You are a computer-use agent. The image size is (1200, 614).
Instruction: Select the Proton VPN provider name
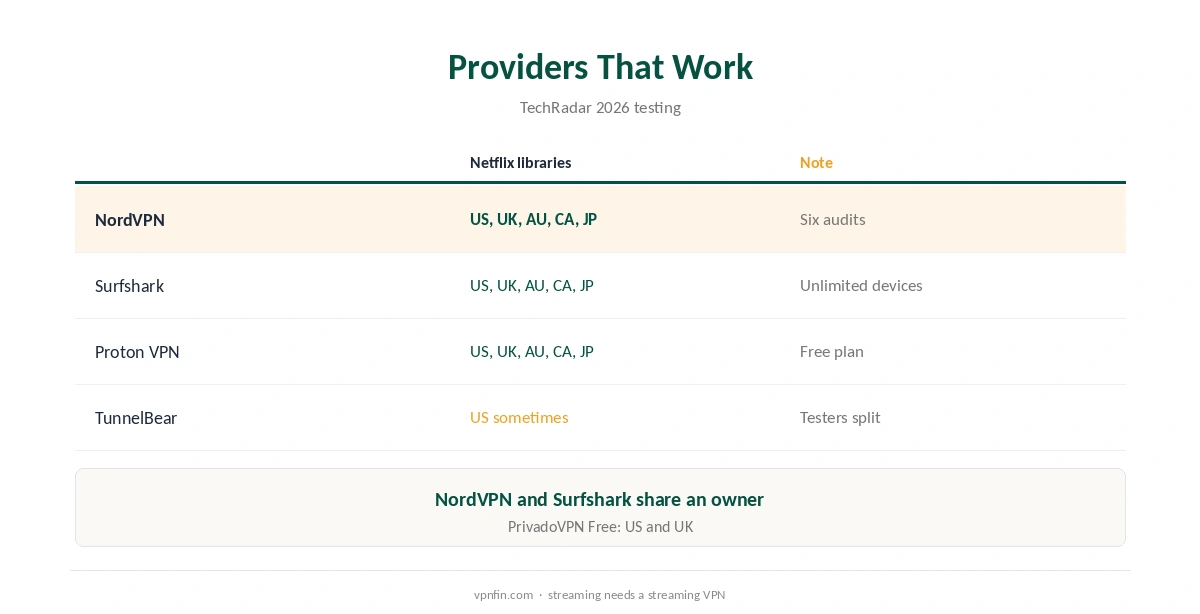[x=137, y=351]
